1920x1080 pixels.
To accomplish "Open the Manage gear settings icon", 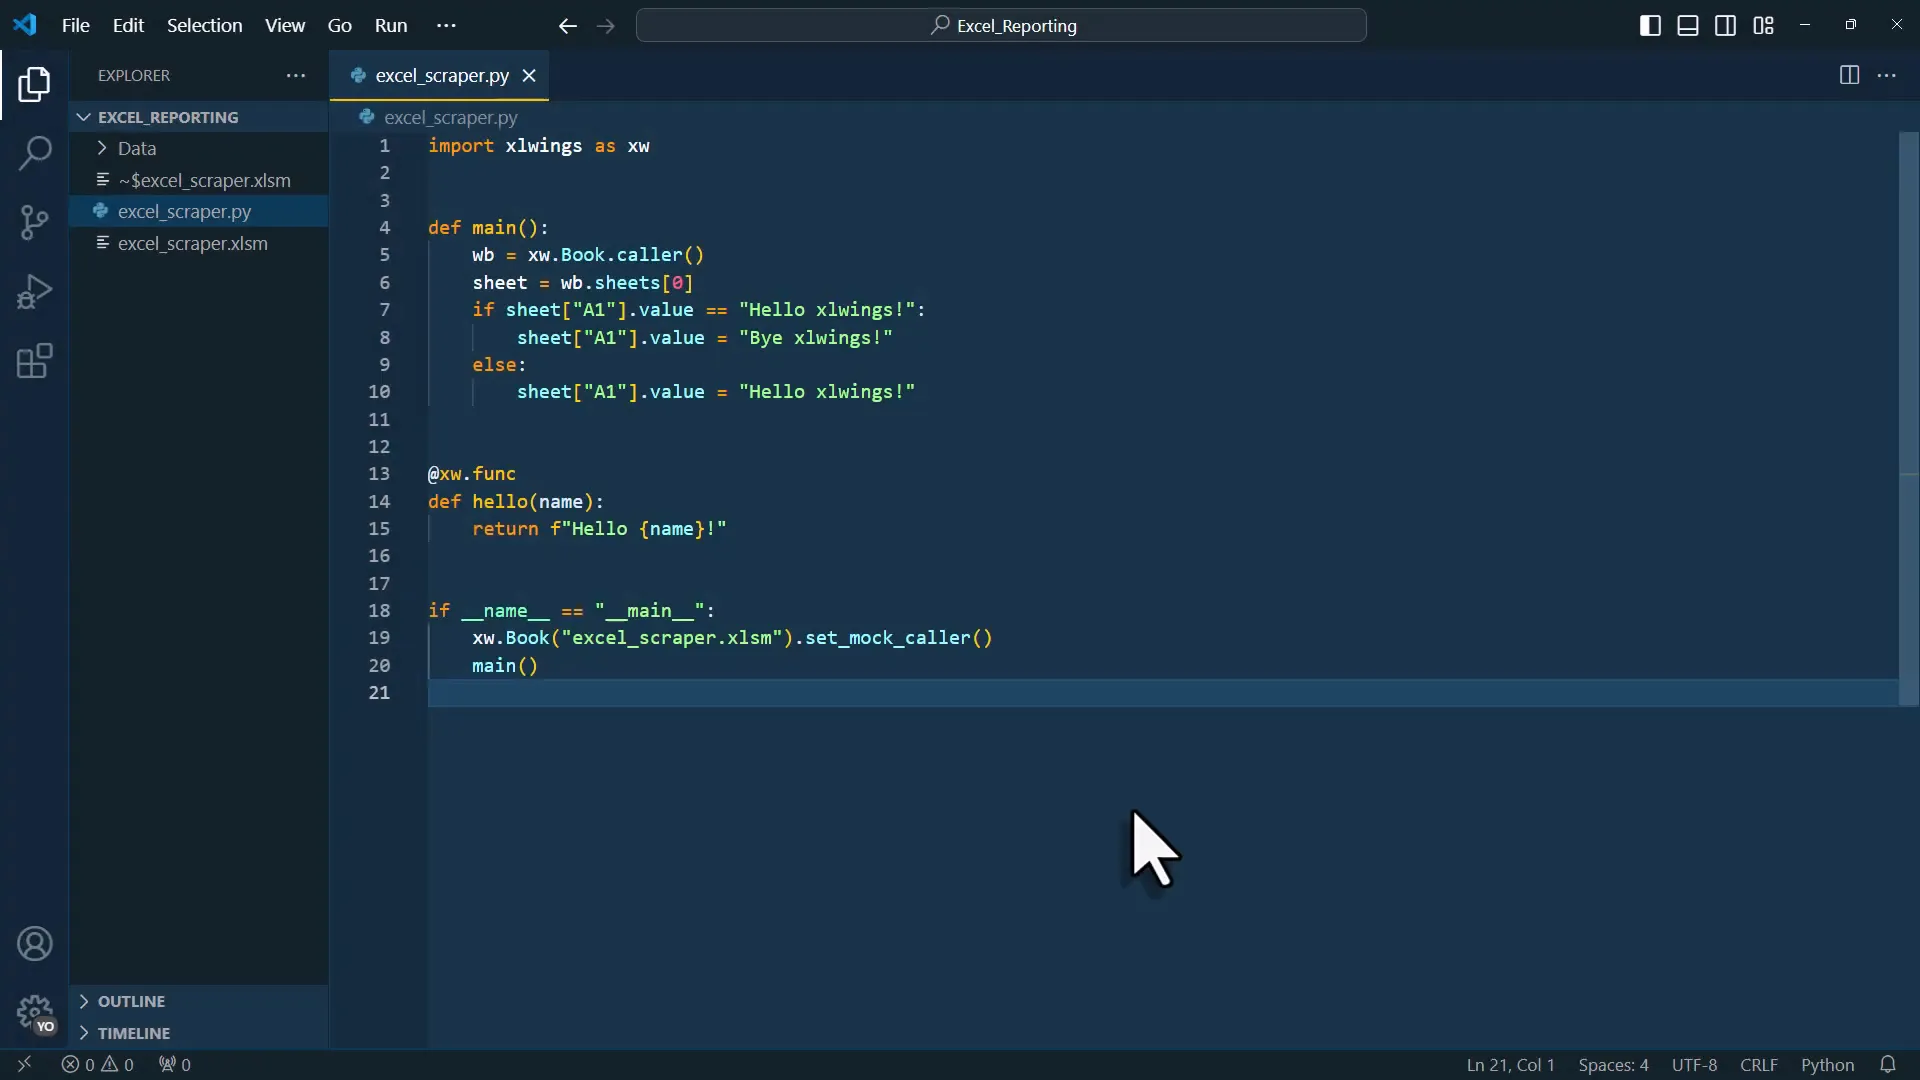I will pyautogui.click(x=35, y=1012).
